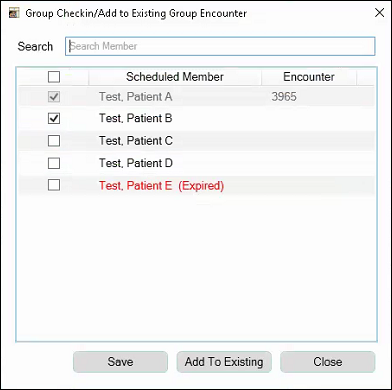Click encounter number 3965
Image resolution: width=392 pixels, height=390 pixels.
[284, 97]
